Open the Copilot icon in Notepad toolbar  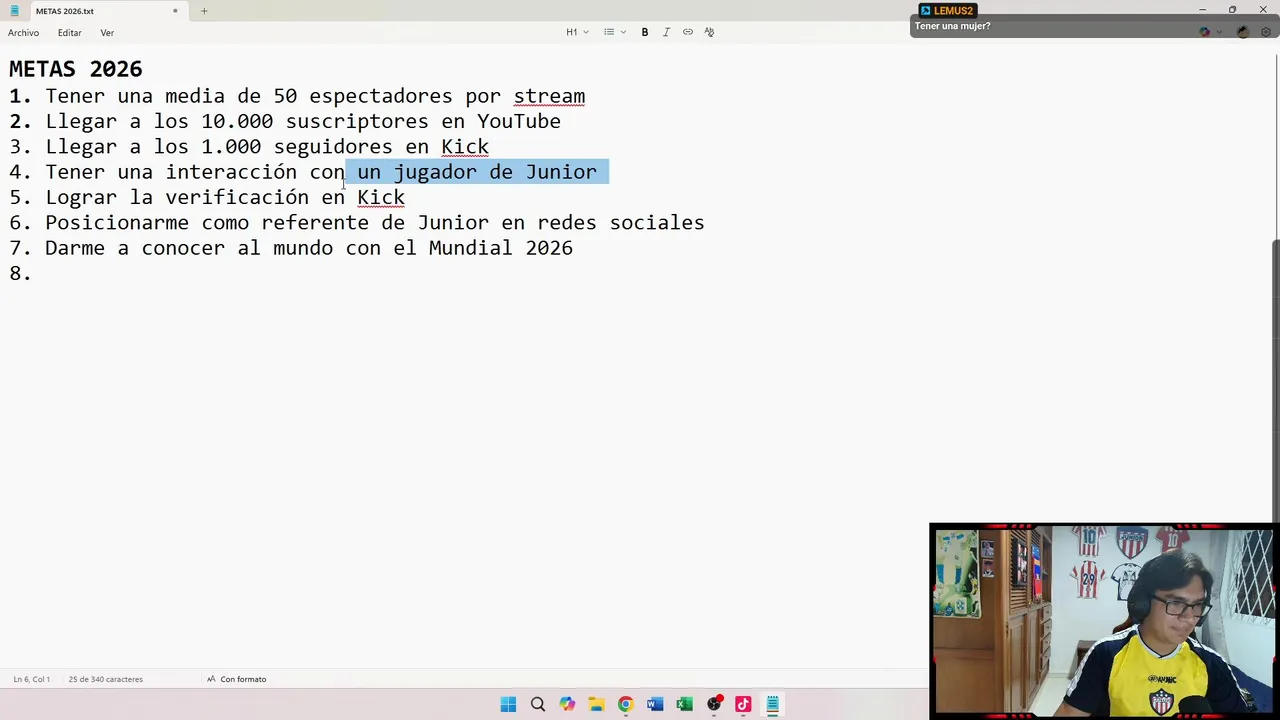click(x=1204, y=32)
